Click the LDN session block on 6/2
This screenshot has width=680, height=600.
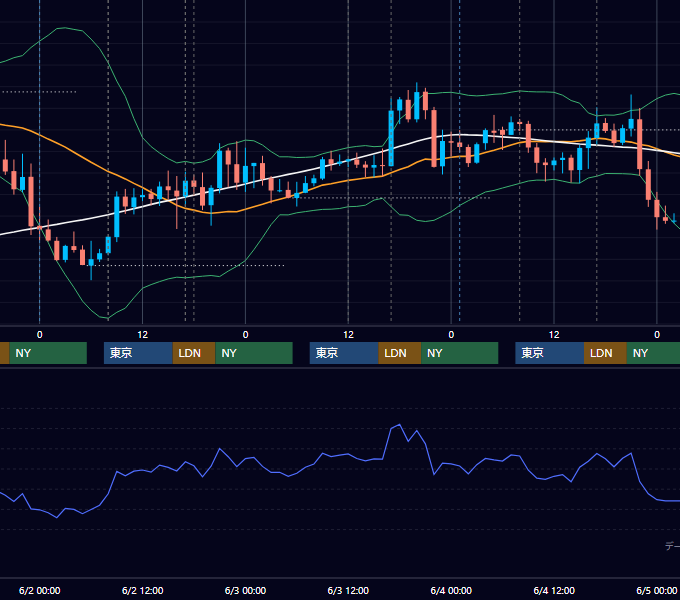194,353
